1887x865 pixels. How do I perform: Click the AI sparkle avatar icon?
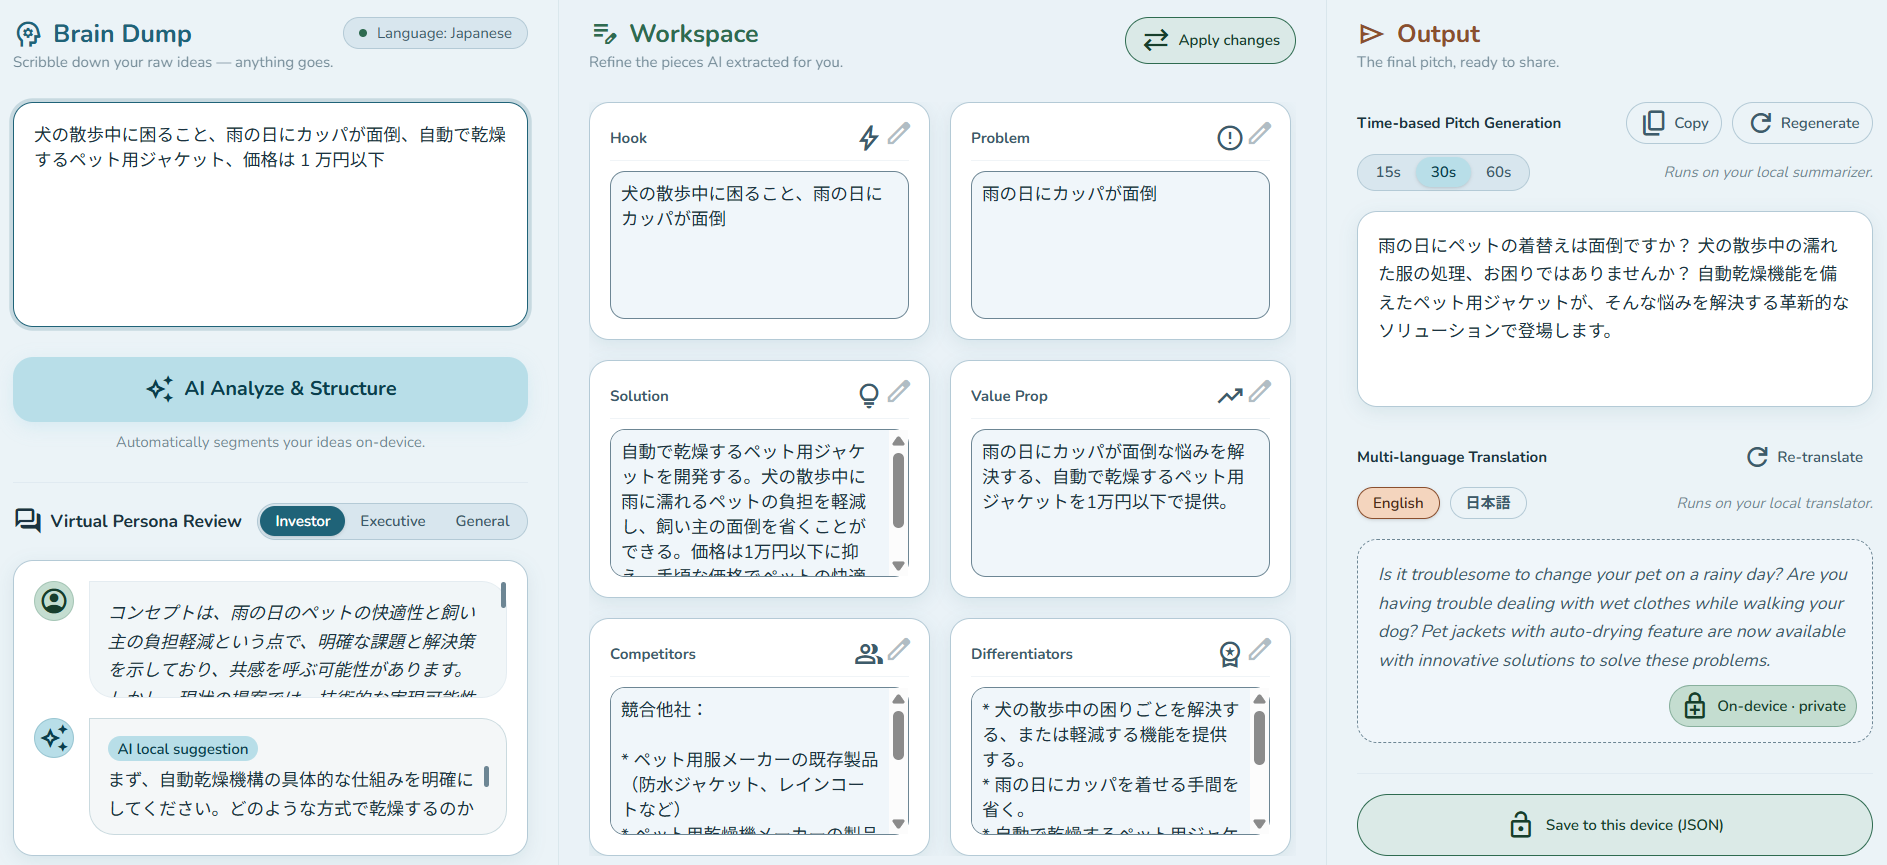(x=54, y=738)
